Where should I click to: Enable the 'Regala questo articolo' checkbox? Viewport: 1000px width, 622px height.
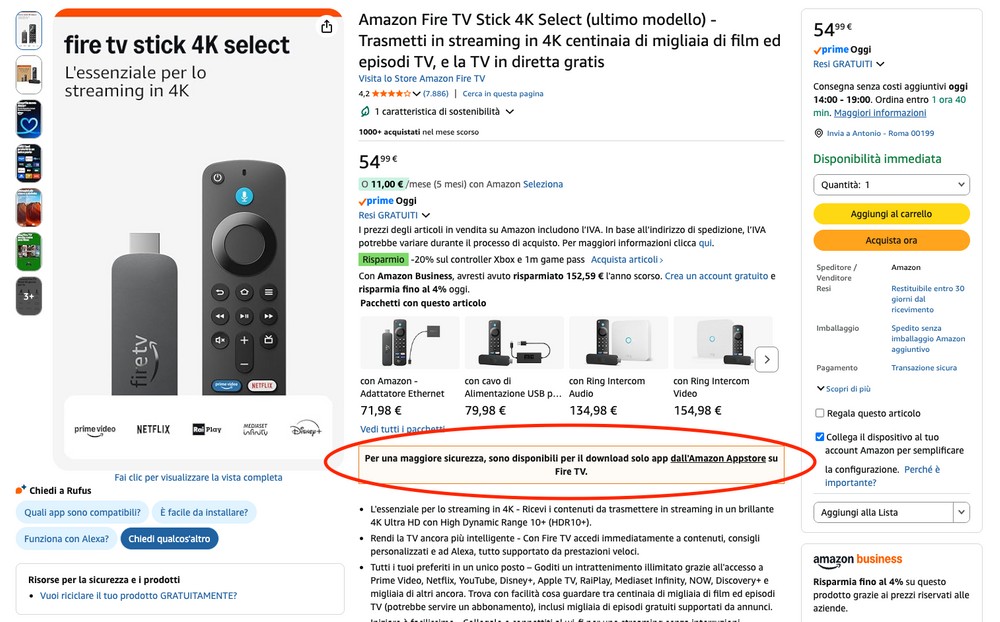tap(820, 413)
